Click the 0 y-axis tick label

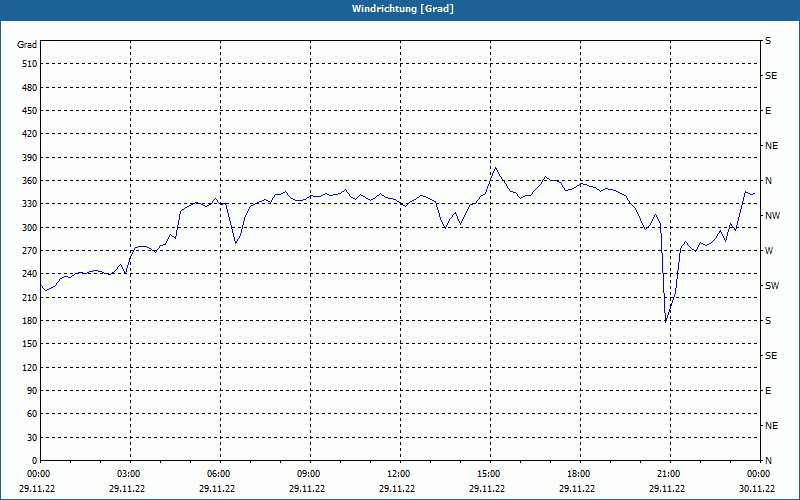[x=35, y=461]
